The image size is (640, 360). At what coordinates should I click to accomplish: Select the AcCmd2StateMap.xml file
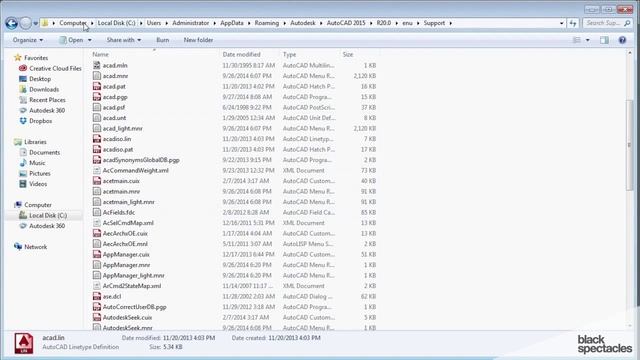pos(132,286)
